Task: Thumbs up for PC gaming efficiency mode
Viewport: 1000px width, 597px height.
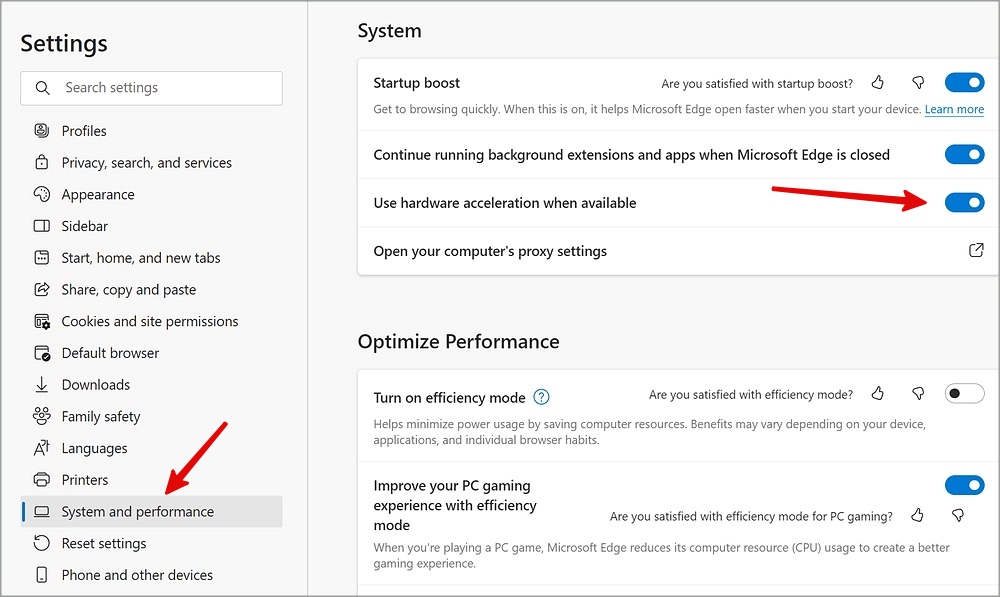Action: click(x=918, y=515)
